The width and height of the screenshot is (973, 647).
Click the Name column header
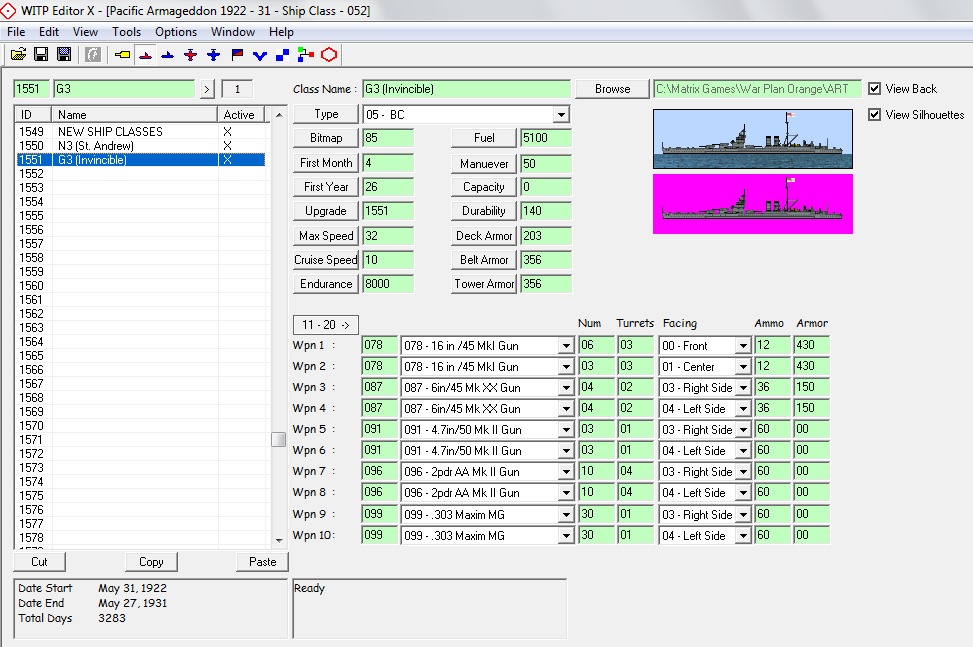point(135,115)
